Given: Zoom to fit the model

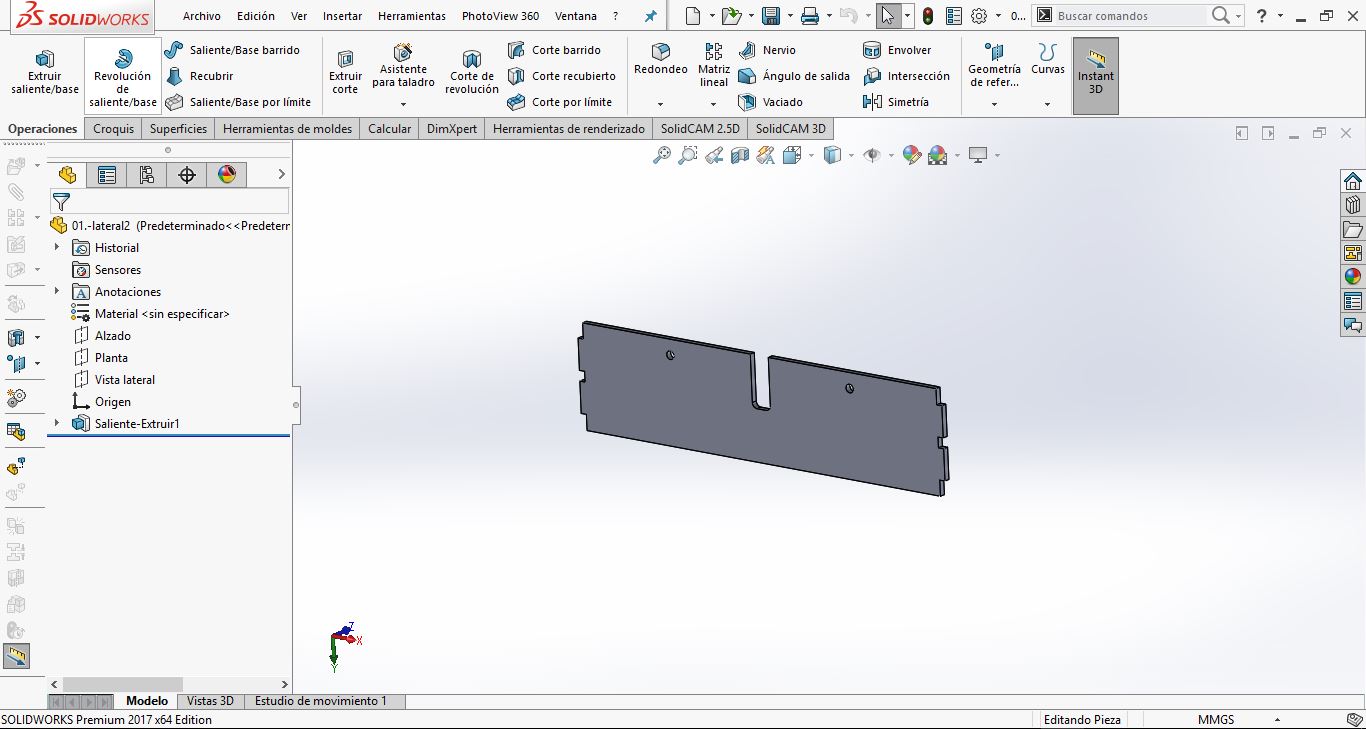Looking at the screenshot, I should click(662, 155).
